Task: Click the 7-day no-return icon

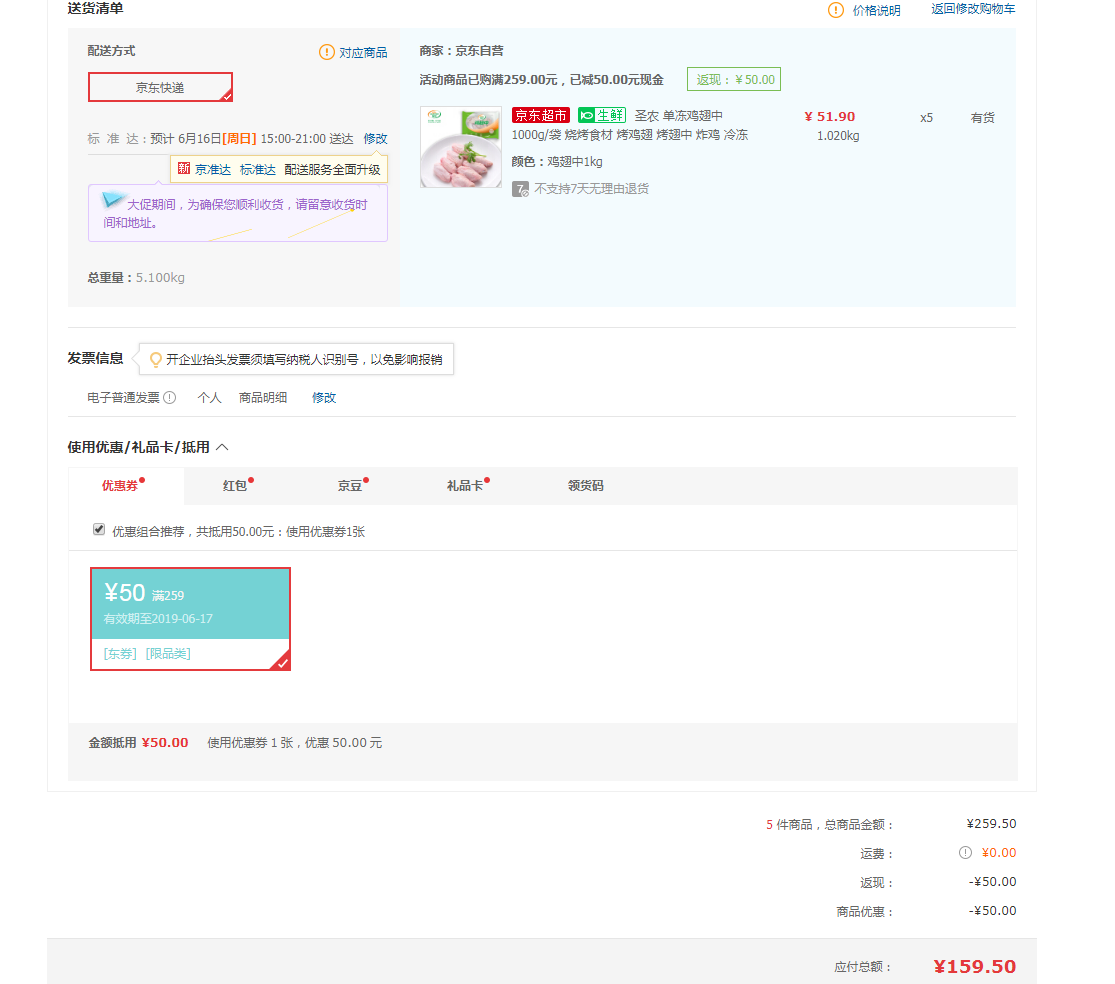Action: point(520,189)
